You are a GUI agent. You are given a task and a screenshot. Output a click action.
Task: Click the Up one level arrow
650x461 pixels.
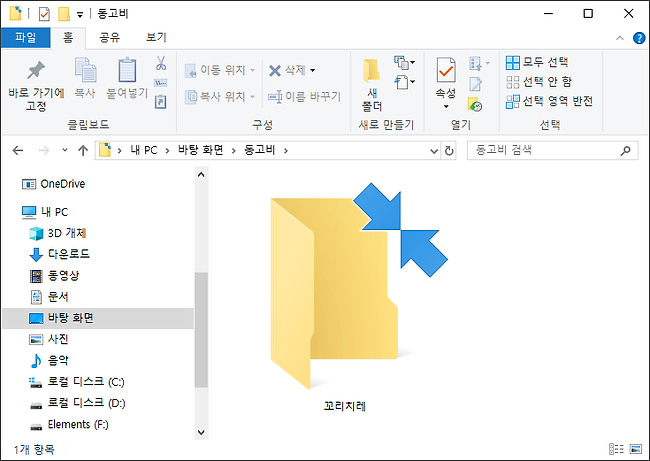[83, 150]
